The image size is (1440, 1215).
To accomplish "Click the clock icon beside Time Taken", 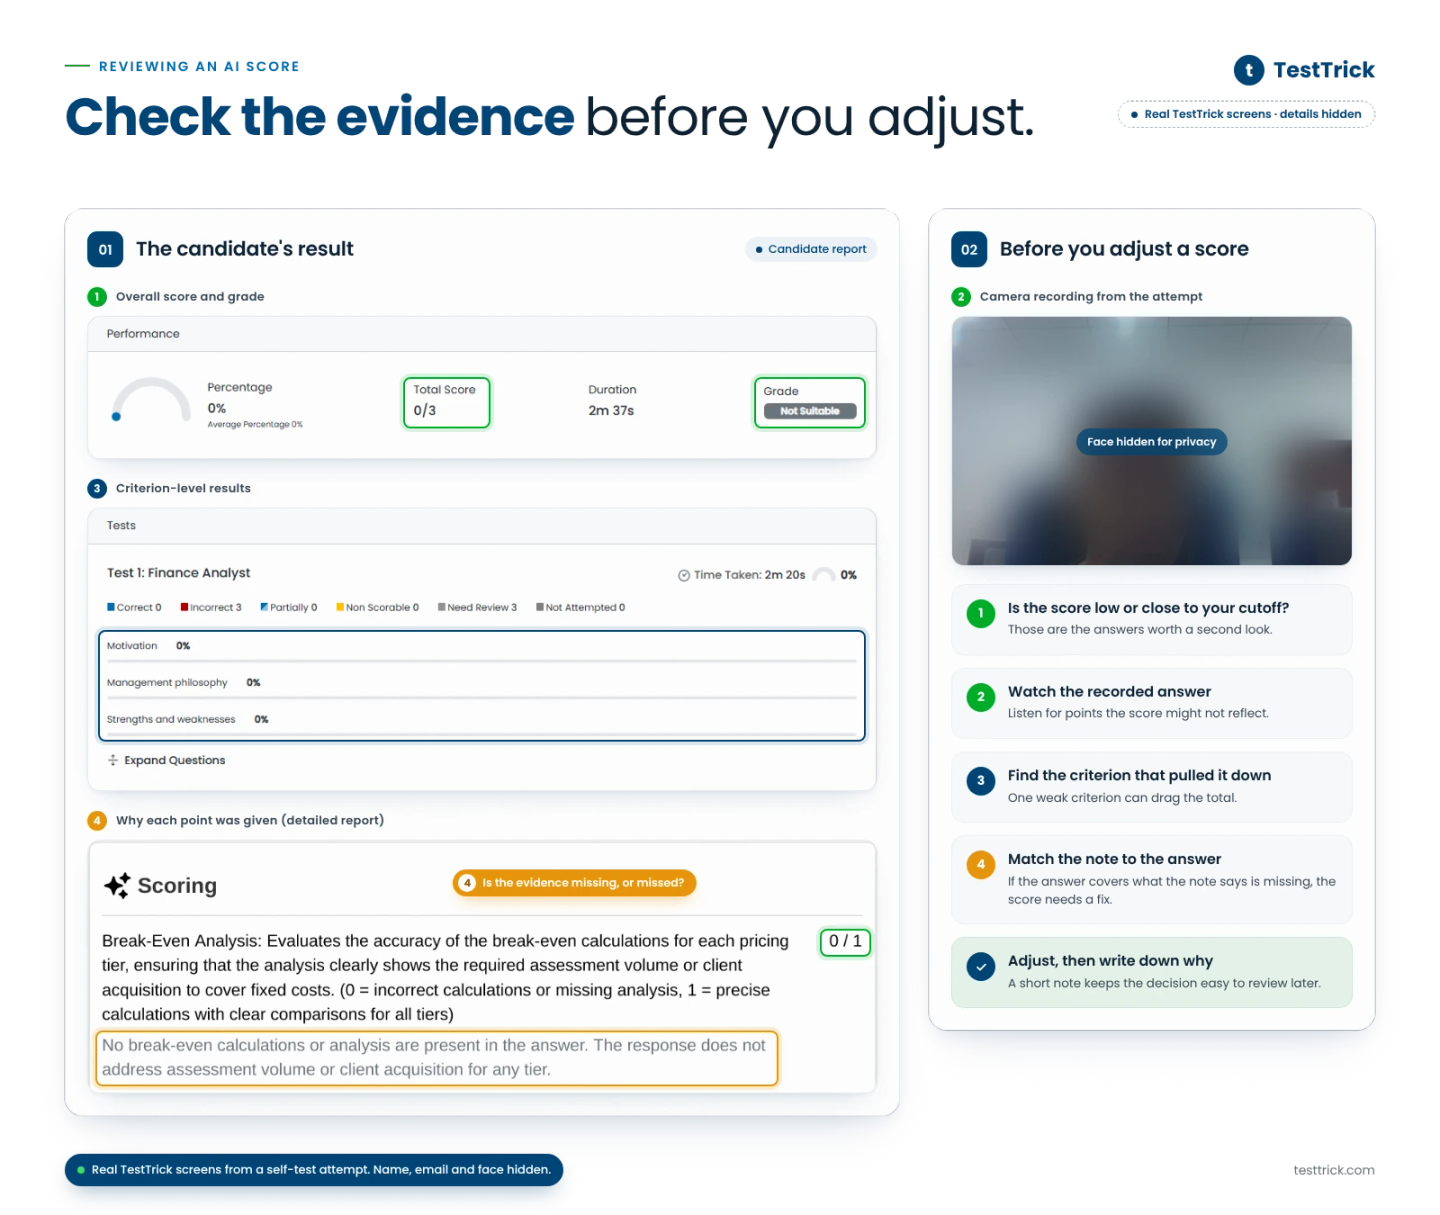I will tap(684, 575).
